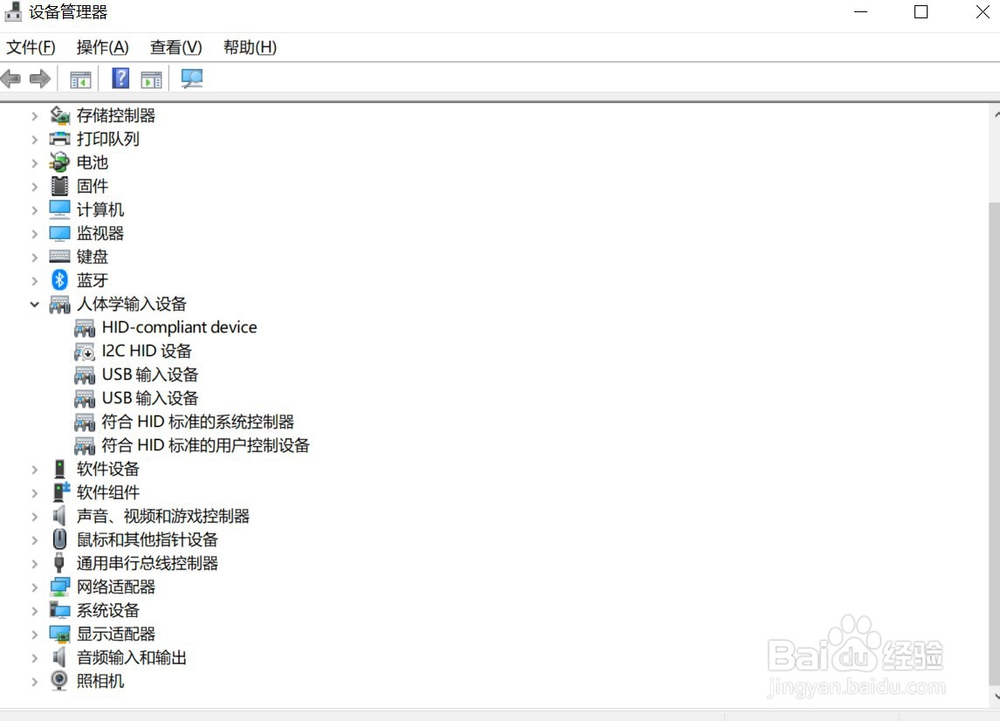Select the 符合 HID 标准的系统控制器 entry
1000x721 pixels.
197,421
